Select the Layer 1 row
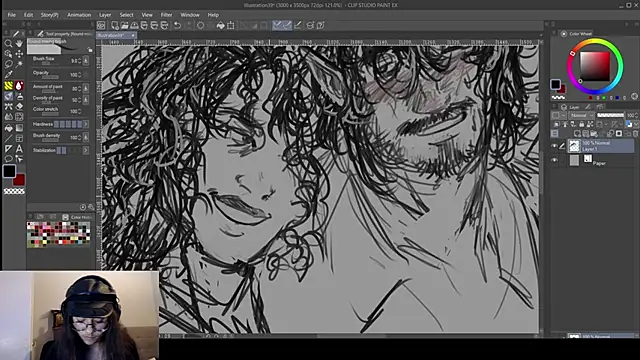The height and width of the screenshot is (360, 640). pos(601,146)
